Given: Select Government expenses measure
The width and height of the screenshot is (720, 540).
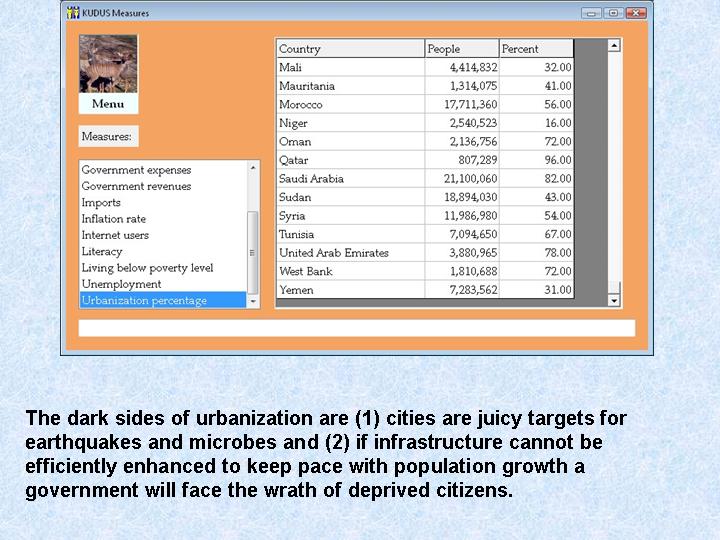Looking at the screenshot, I should click(x=136, y=170).
